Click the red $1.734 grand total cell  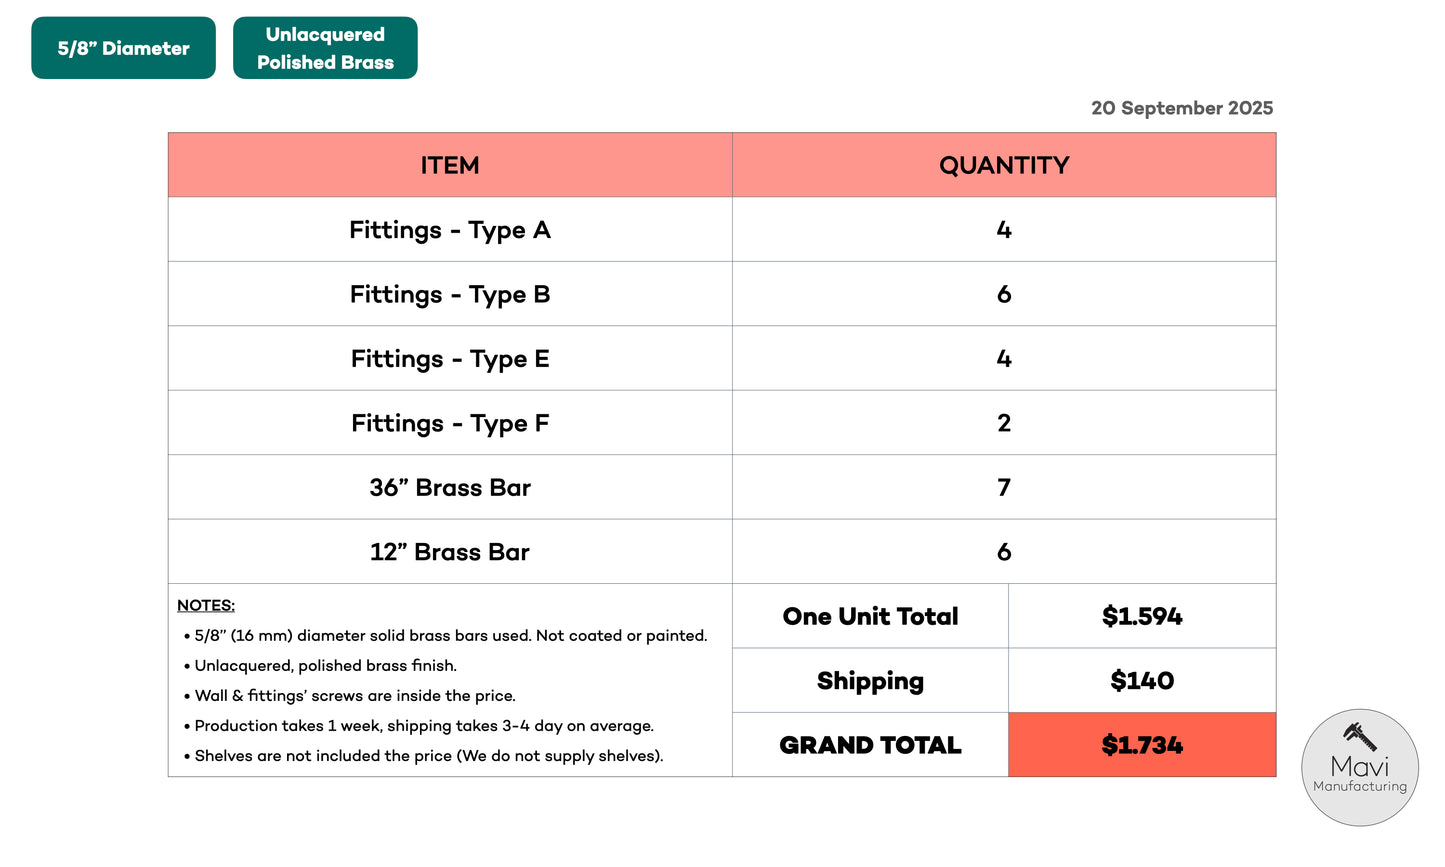point(1142,745)
